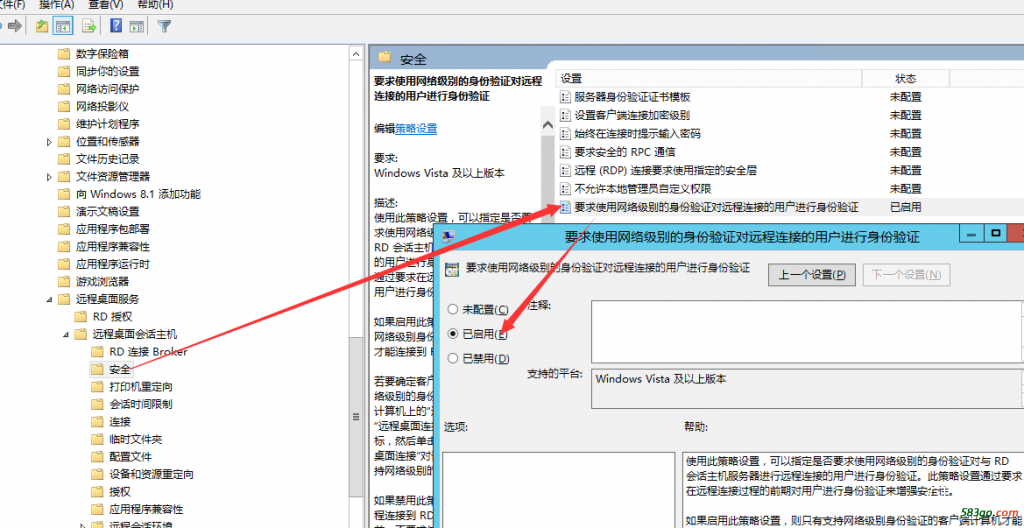Click the tree pane scrollbar up arrow
This screenshot has width=1024, height=528.
pos(356,54)
